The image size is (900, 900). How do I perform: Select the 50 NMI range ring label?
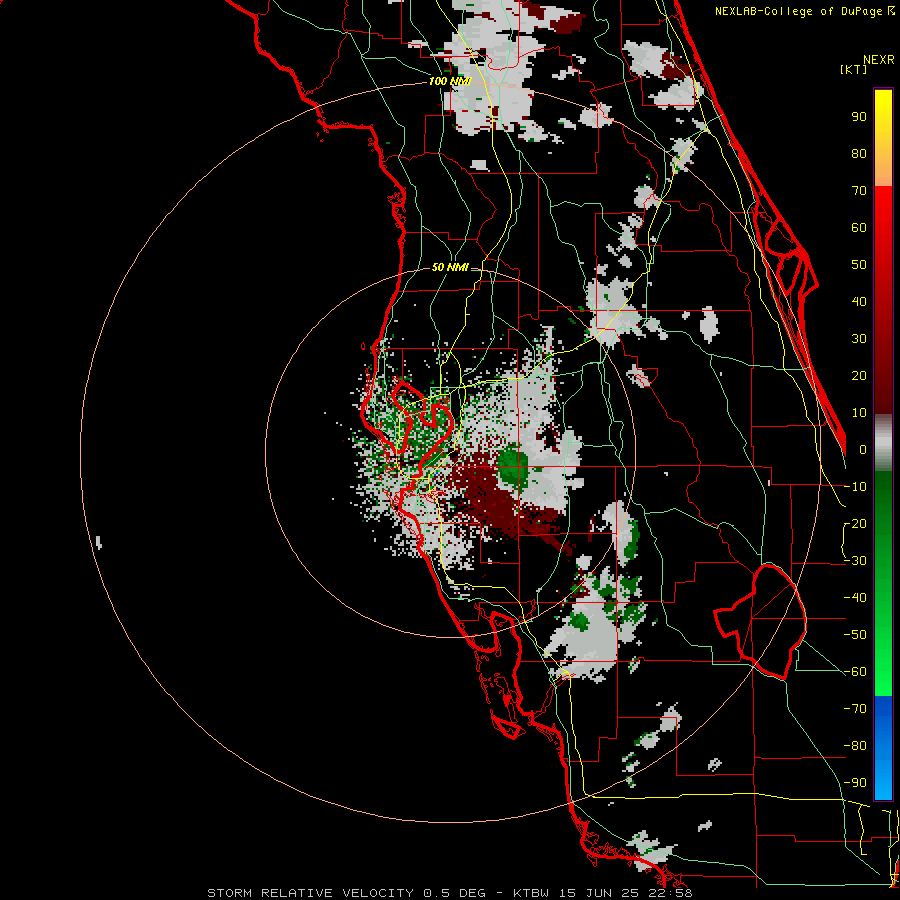[x=450, y=267]
